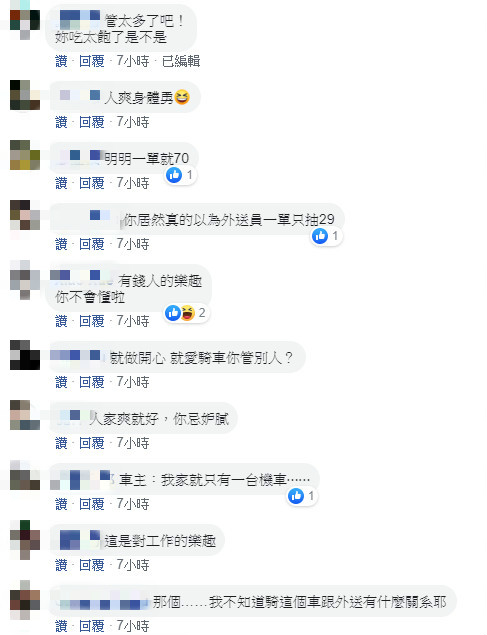Screen dimensions: 487x635
Task: Reply to the 你居然真的以為 comment
Action: [92, 244]
